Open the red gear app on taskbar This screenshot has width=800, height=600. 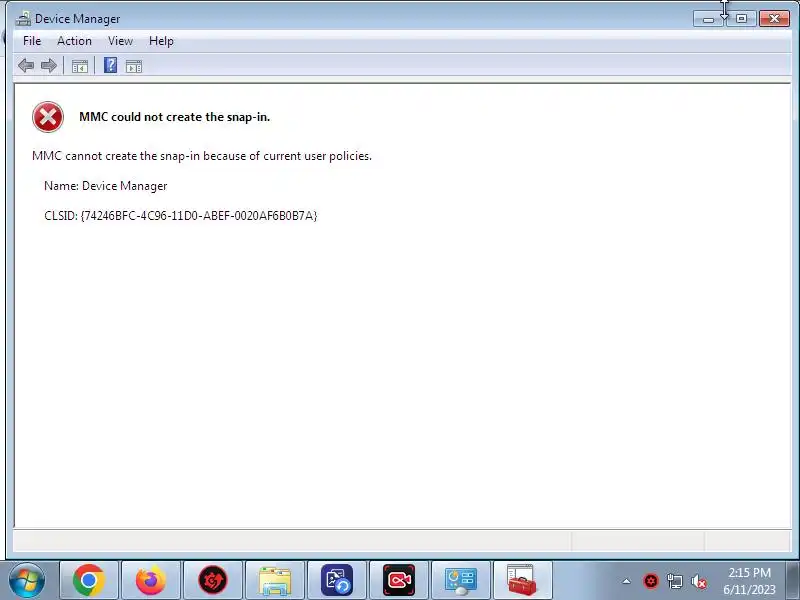(213, 580)
